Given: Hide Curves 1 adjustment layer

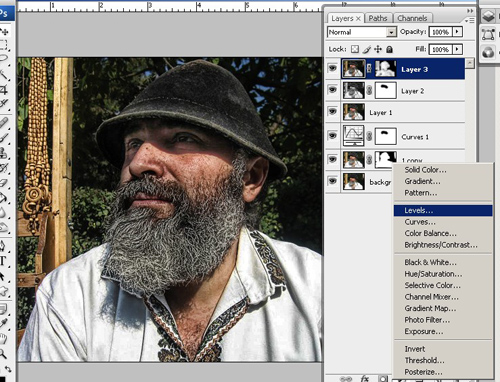Looking at the screenshot, I should click(332, 135).
